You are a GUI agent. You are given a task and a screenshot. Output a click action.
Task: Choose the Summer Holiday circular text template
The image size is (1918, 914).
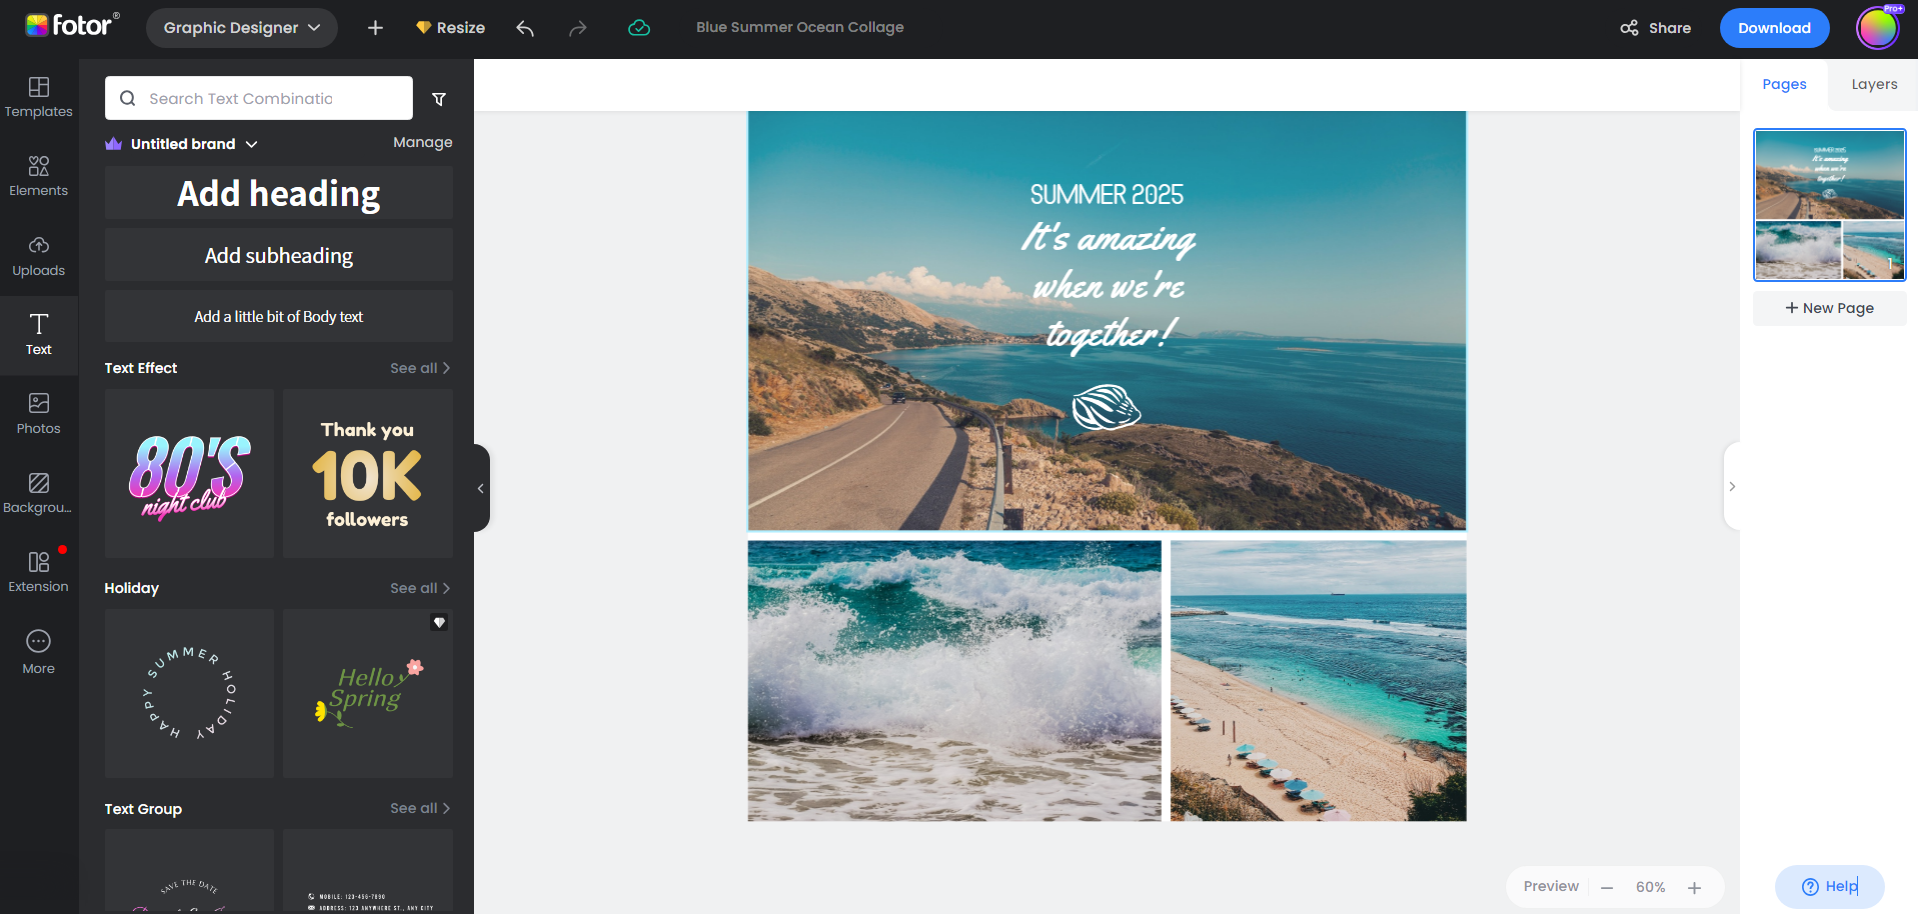[189, 693]
